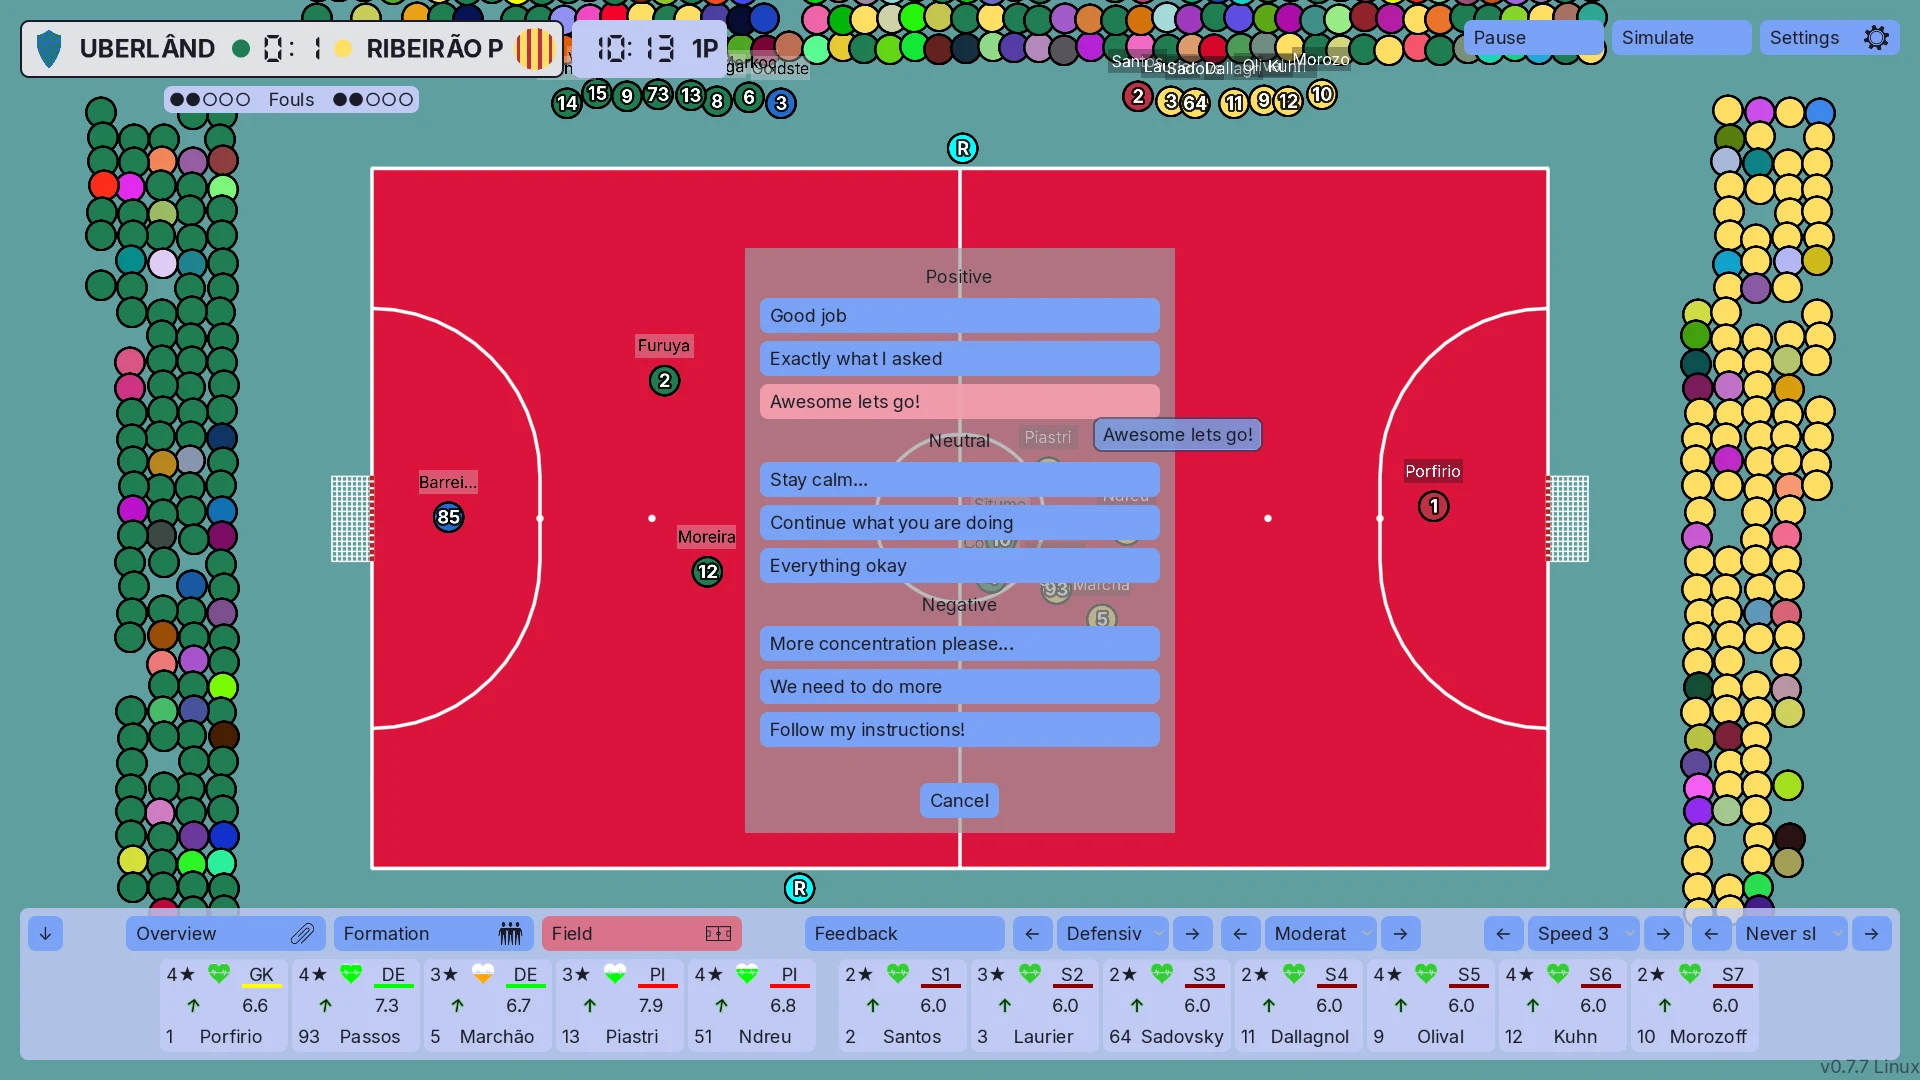Select substitute Sadovsky card S3
Viewport: 1920px width, 1080px height.
pyautogui.click(x=1166, y=1005)
